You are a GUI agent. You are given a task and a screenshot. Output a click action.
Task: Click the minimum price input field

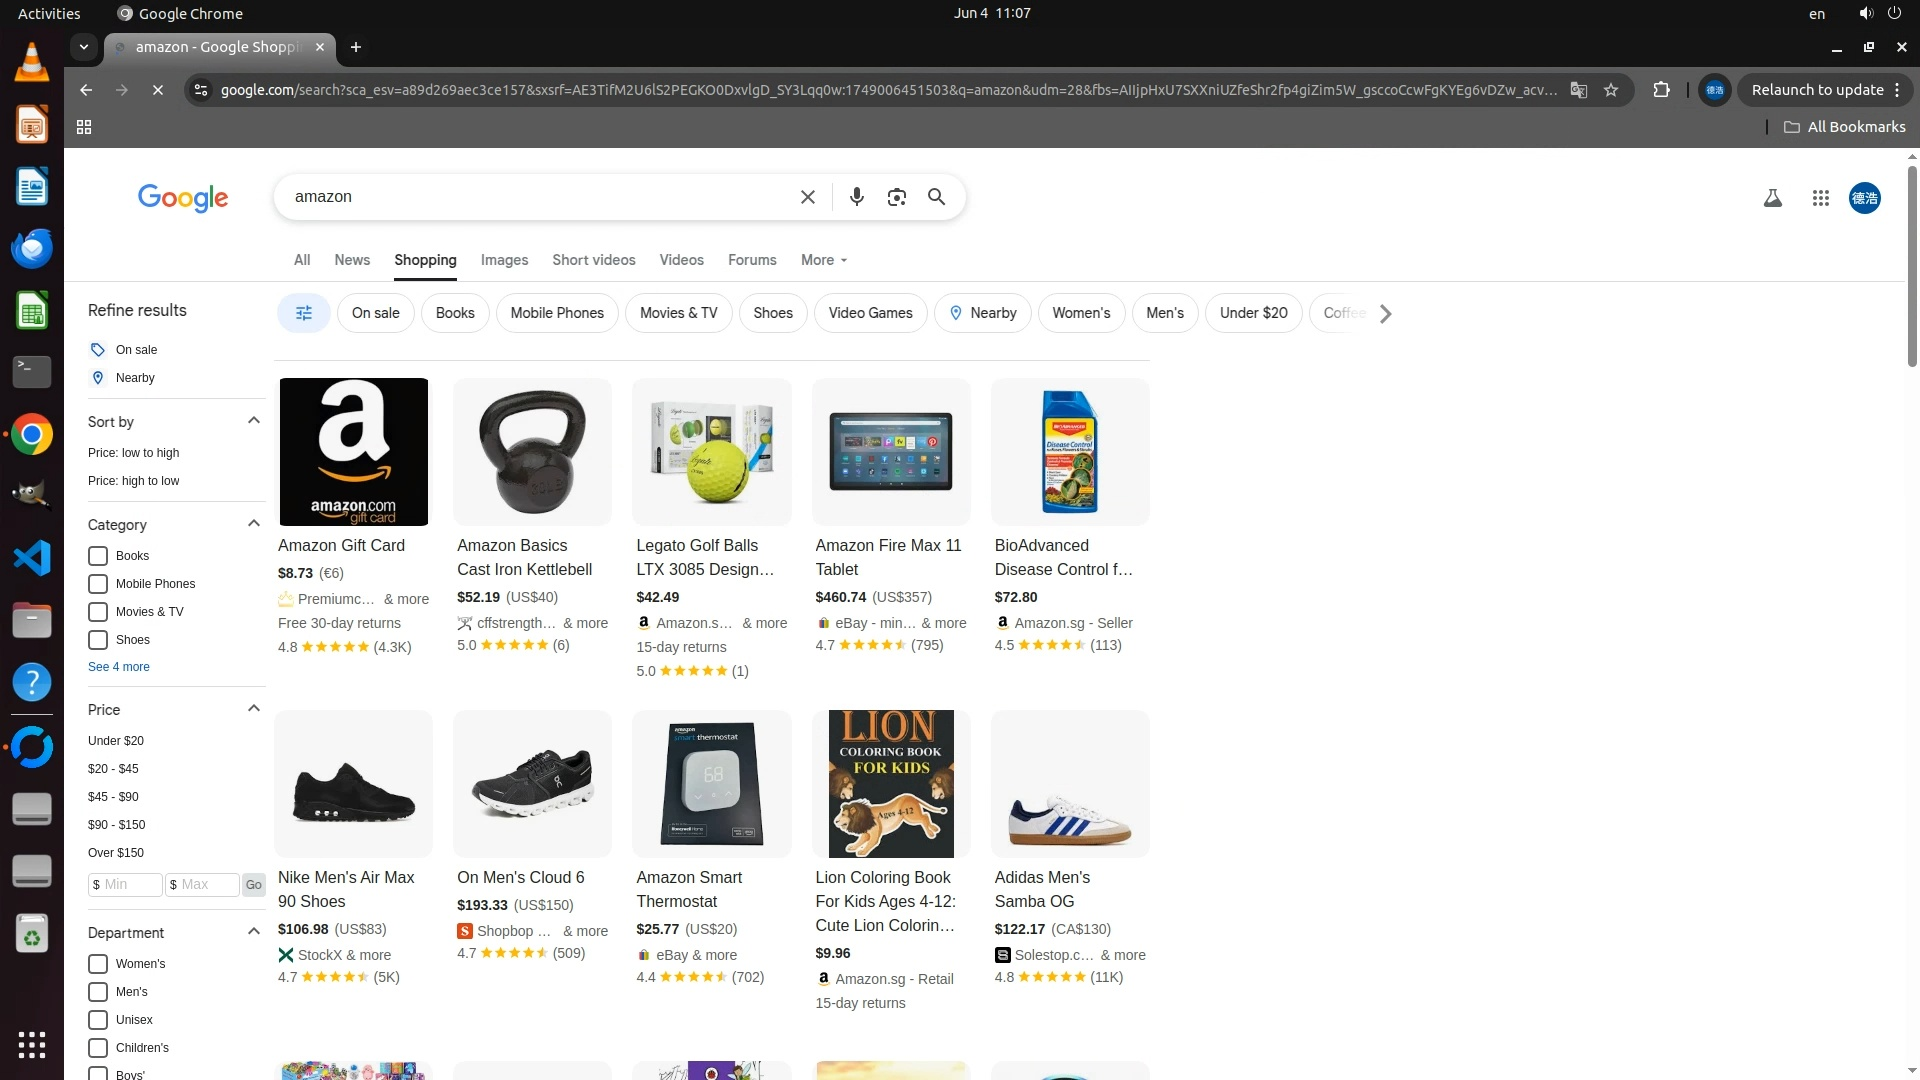pos(126,885)
